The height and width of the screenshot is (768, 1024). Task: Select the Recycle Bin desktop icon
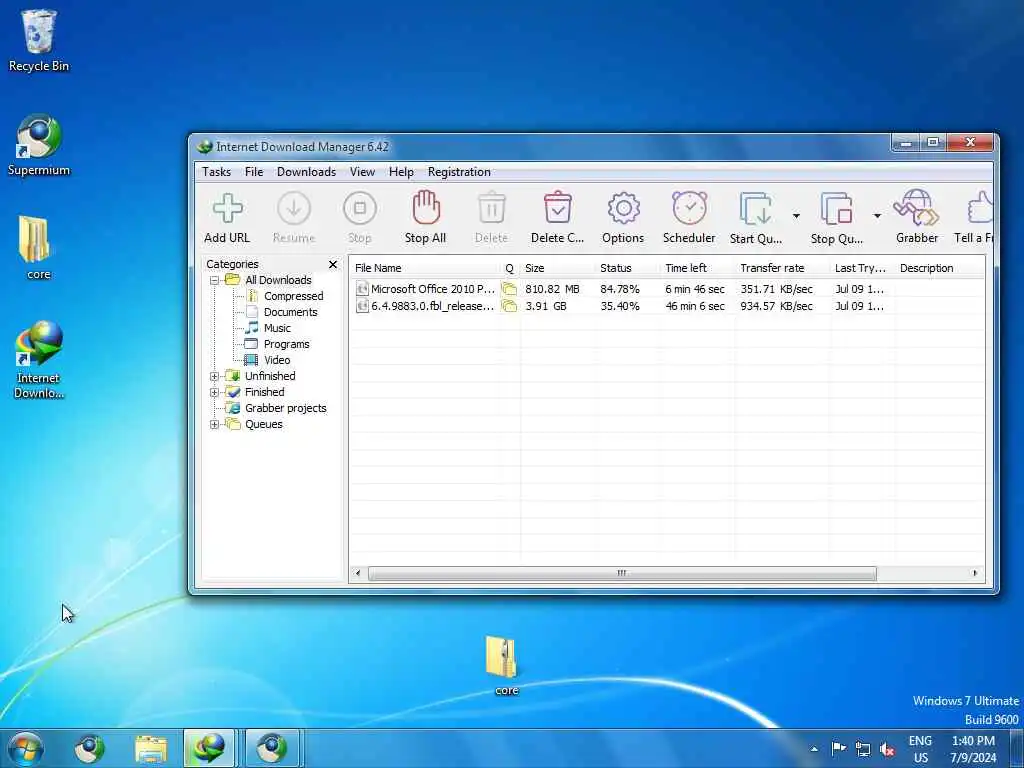coord(39,40)
